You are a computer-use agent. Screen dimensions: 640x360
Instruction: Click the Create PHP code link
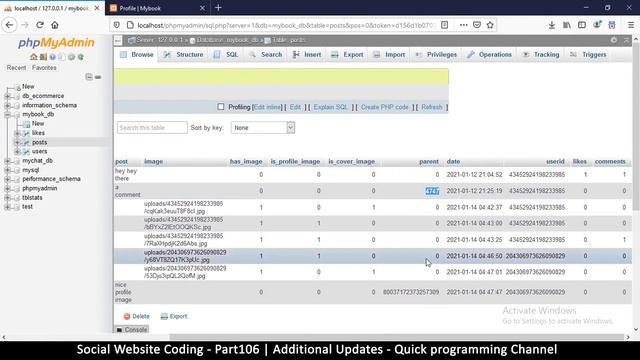click(x=384, y=107)
